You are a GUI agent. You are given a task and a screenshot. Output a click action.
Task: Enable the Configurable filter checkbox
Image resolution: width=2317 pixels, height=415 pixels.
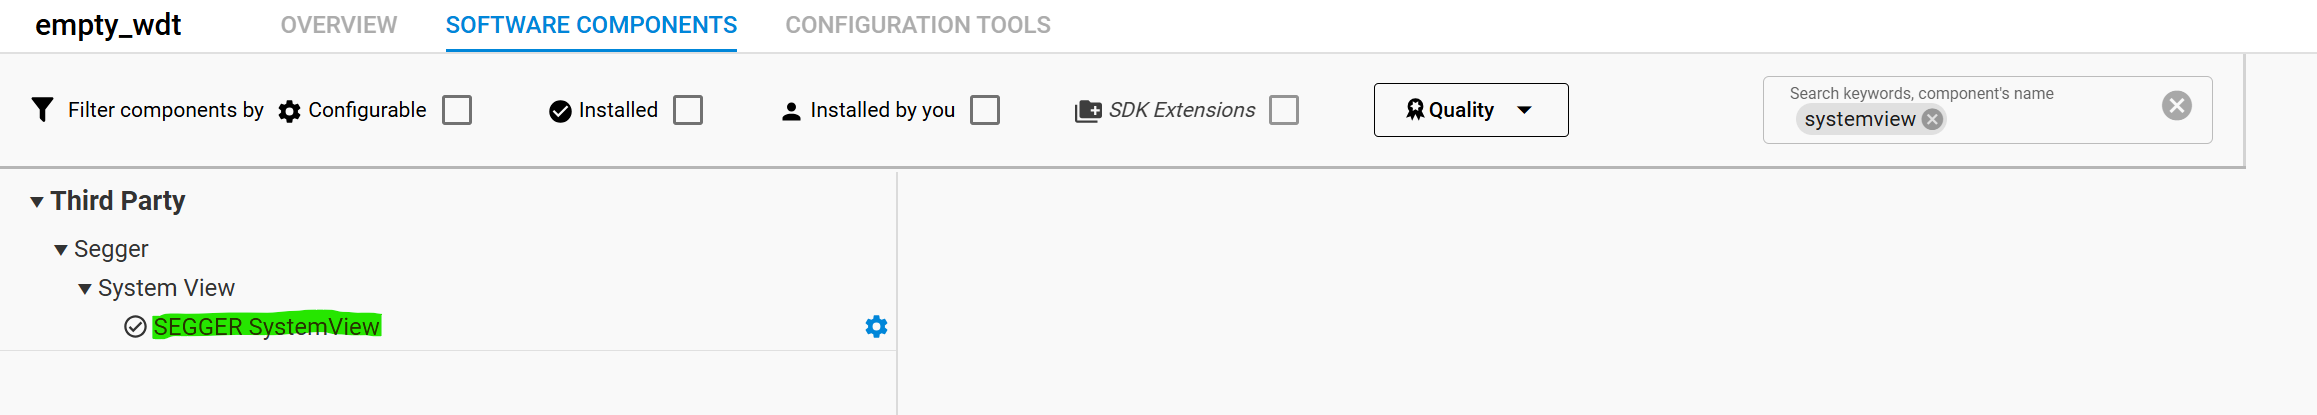coord(457,110)
